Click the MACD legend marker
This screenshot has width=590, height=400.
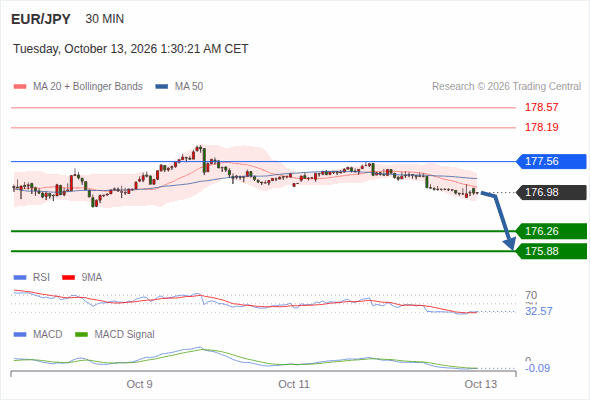coord(20,335)
